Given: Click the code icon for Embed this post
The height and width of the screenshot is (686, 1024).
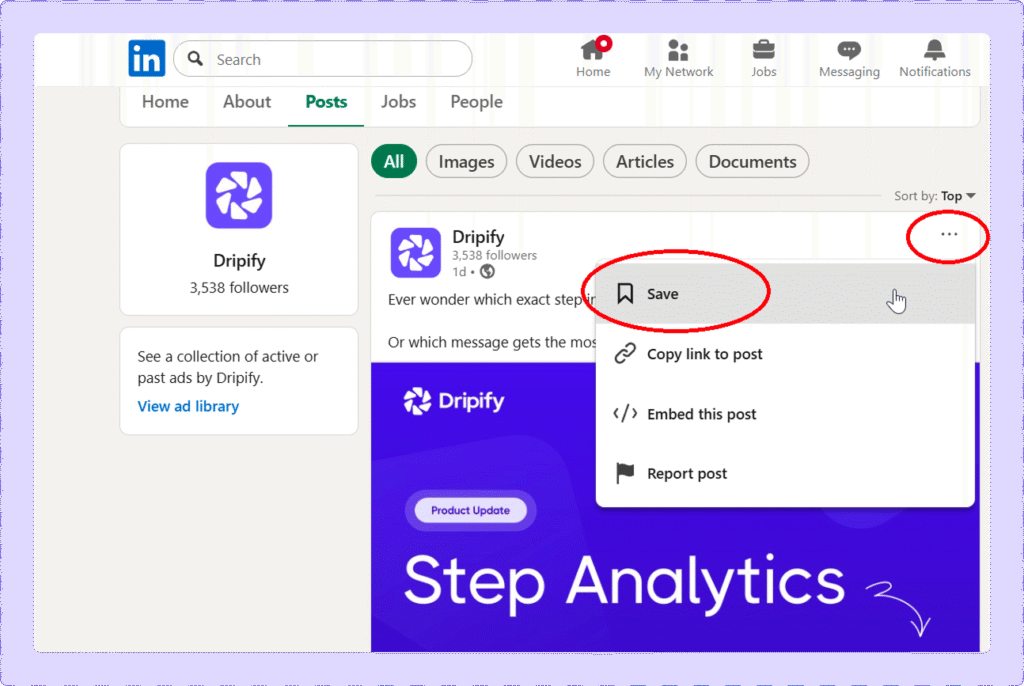Looking at the screenshot, I should [x=626, y=413].
